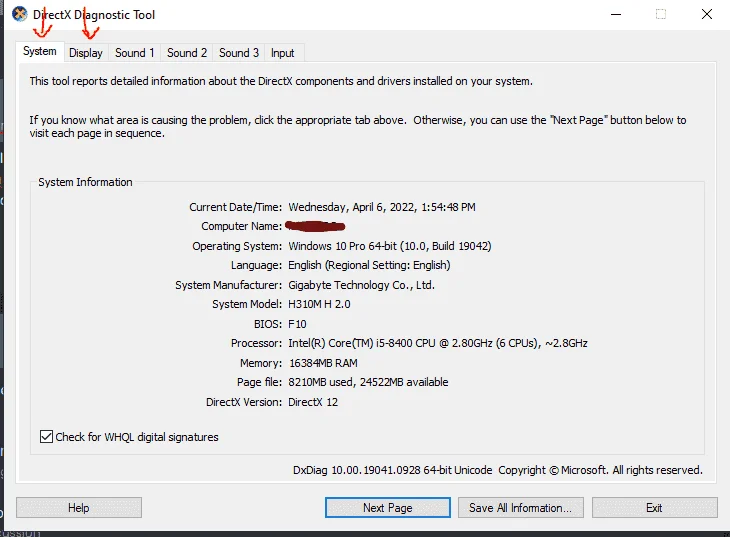
Task: Click the page file 8210MB used value
Action: 368,382
